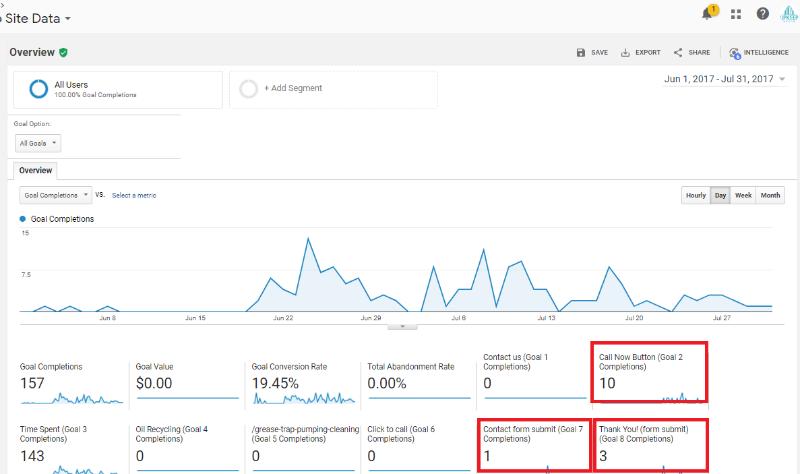
Task: Click the SHARE button label
Action: [x=699, y=53]
